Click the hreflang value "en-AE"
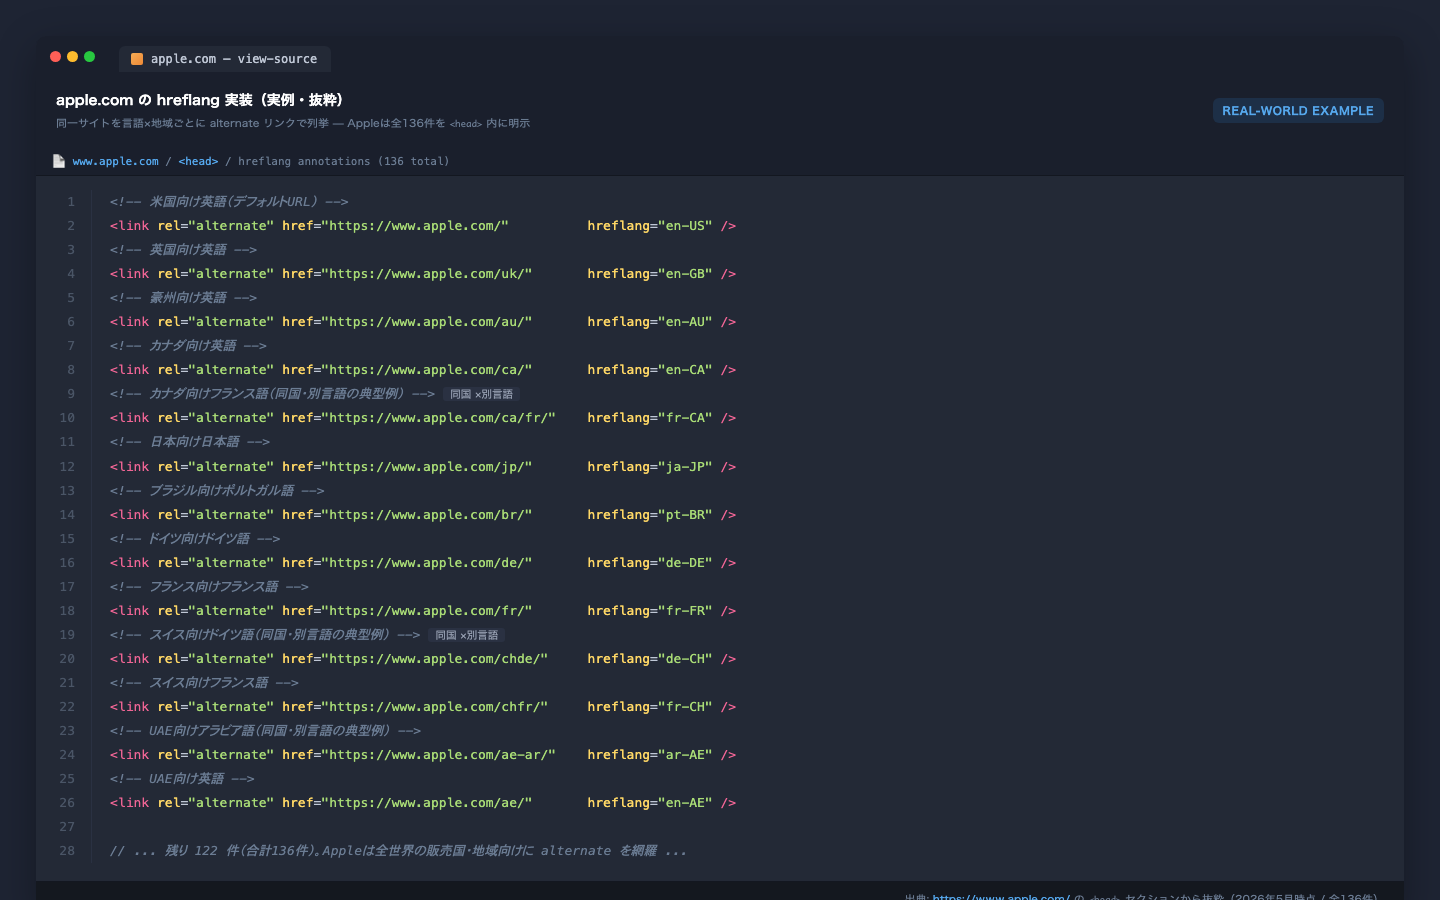 coord(685,803)
